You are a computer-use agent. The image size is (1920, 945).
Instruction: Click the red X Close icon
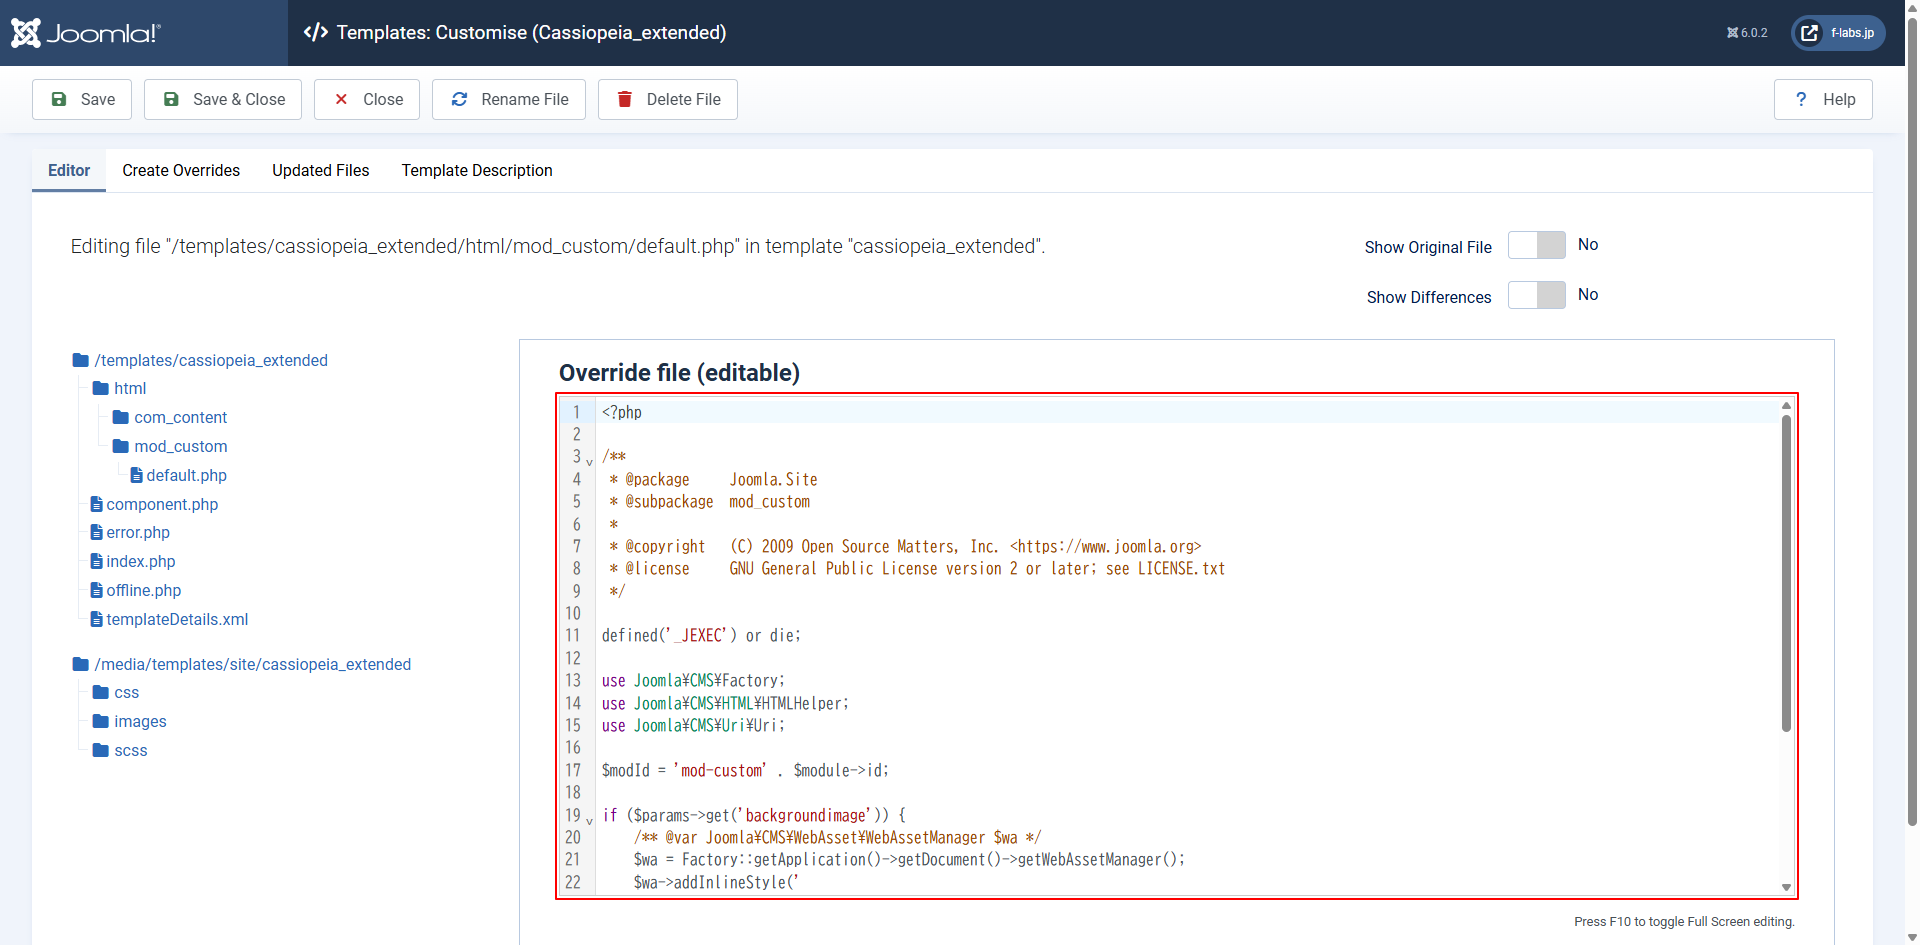coord(341,99)
